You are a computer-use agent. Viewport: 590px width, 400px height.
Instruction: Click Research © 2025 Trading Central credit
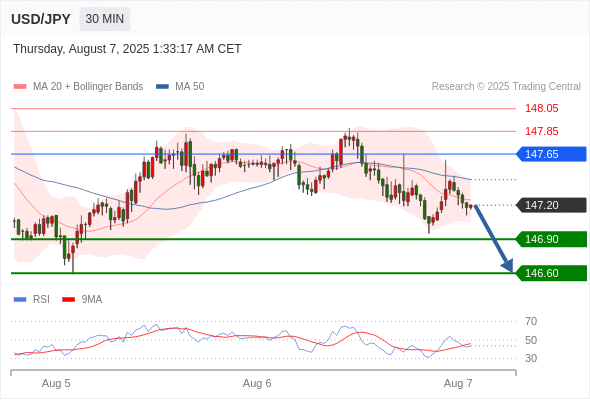click(x=506, y=87)
